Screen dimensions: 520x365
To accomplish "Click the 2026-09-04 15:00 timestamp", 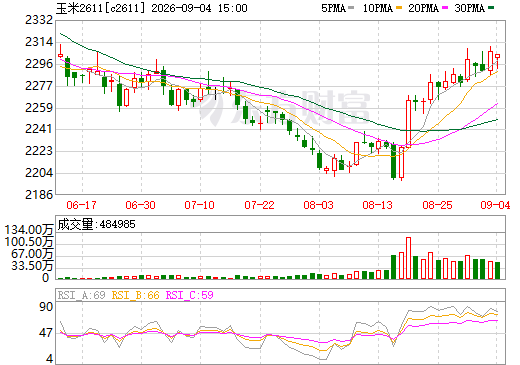I will (199, 8).
